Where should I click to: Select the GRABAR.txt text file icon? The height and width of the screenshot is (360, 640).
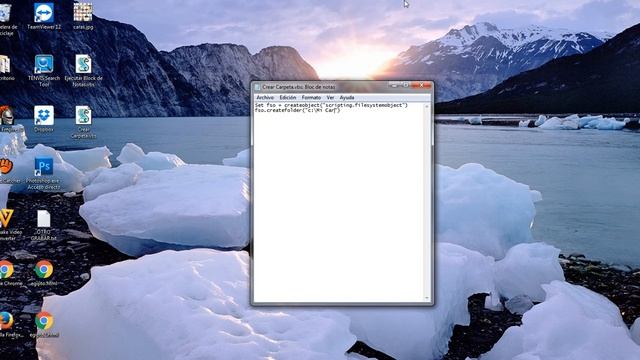44,224
